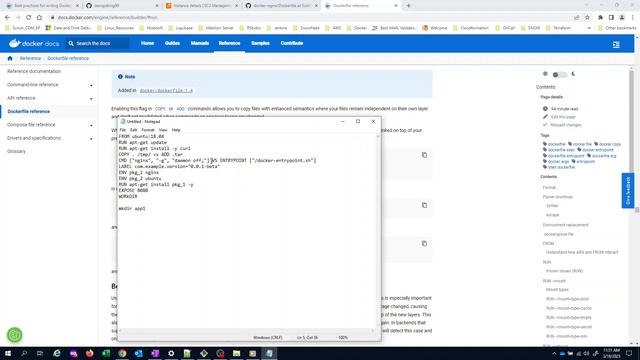Click the green circular widget at bottom-left
This screenshot has height=360, width=640.
point(15,335)
